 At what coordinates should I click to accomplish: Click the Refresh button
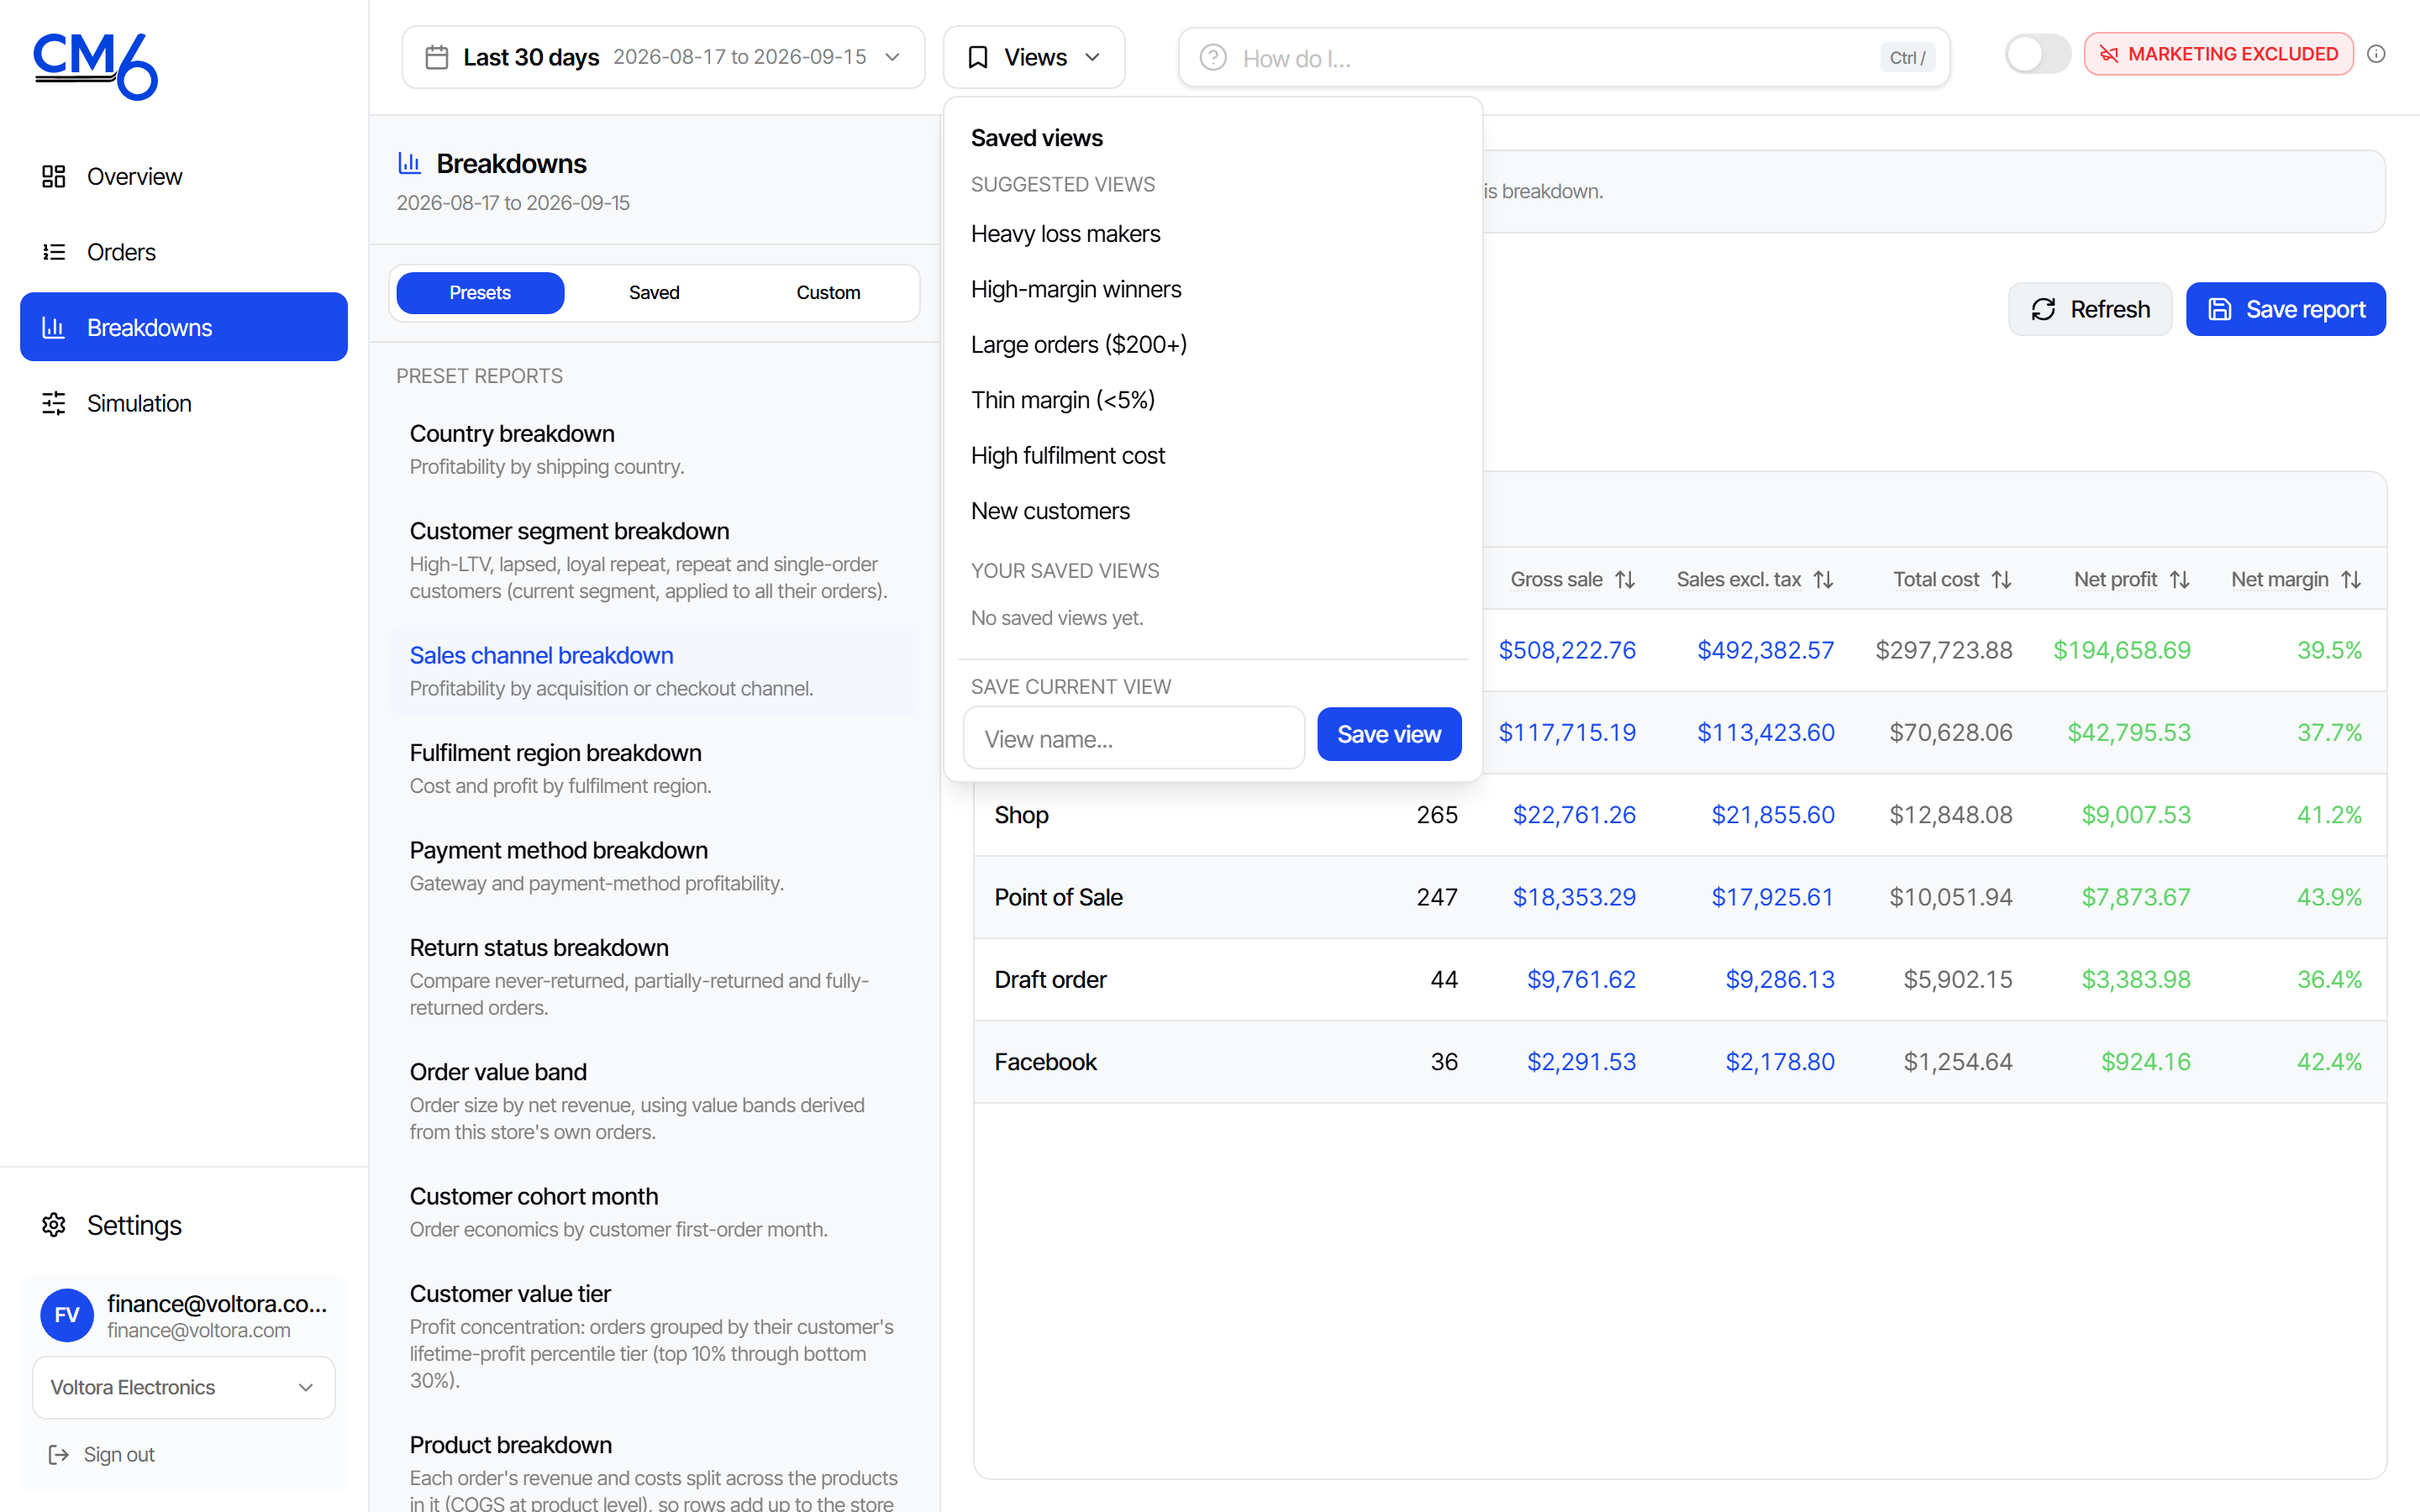[x=2090, y=309]
